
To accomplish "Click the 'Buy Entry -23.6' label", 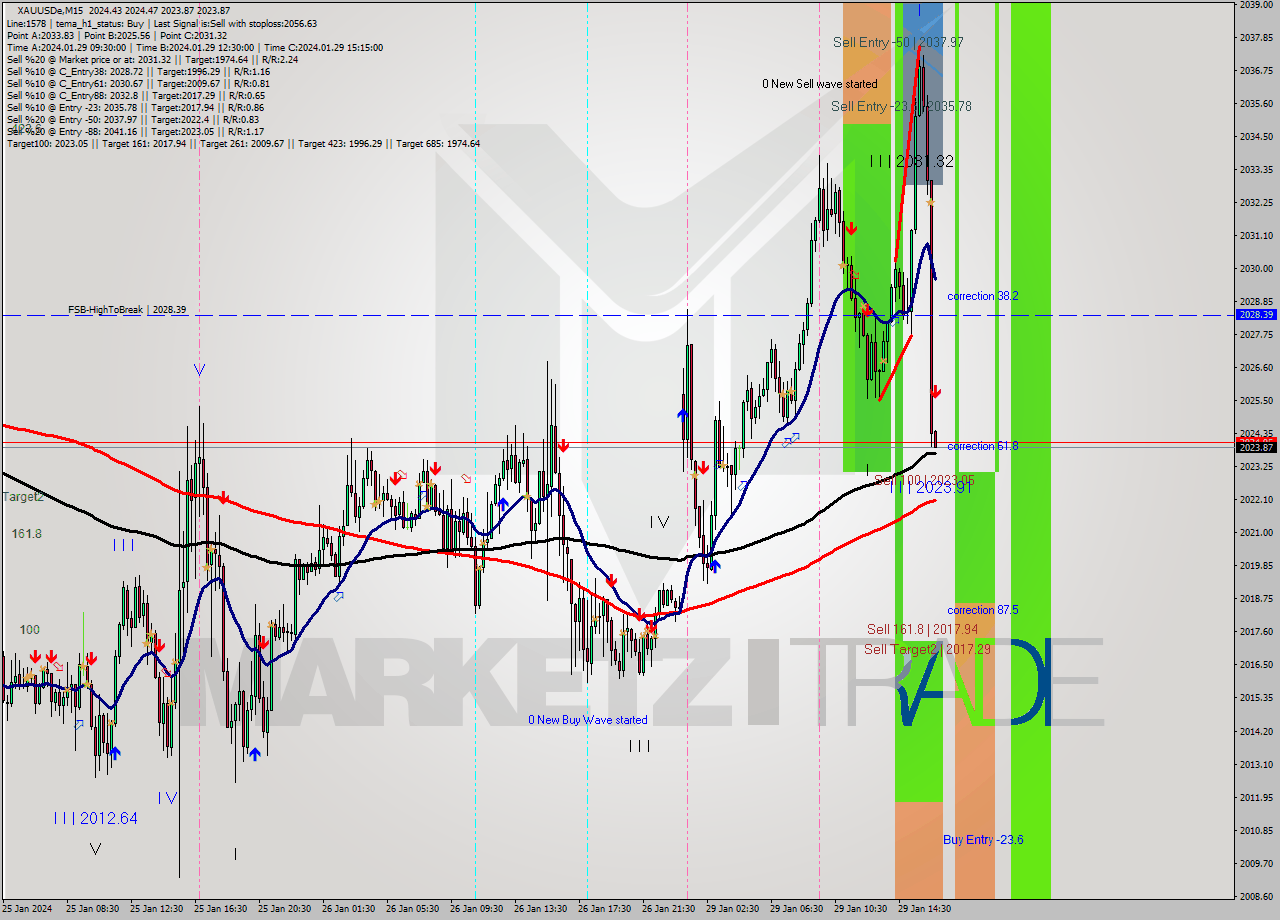I will pyautogui.click(x=983, y=840).
